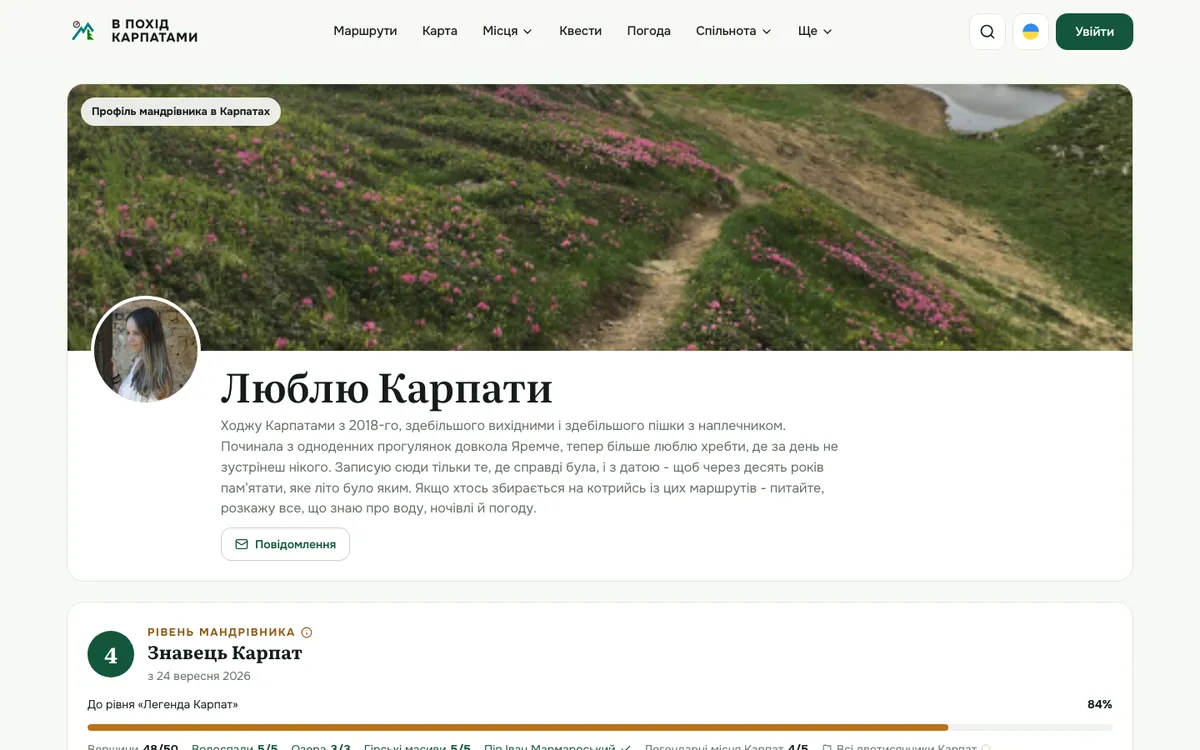This screenshot has height=750, width=1200.
Task: Click the info icon beside Рівень мандрівника
Action: tap(307, 632)
